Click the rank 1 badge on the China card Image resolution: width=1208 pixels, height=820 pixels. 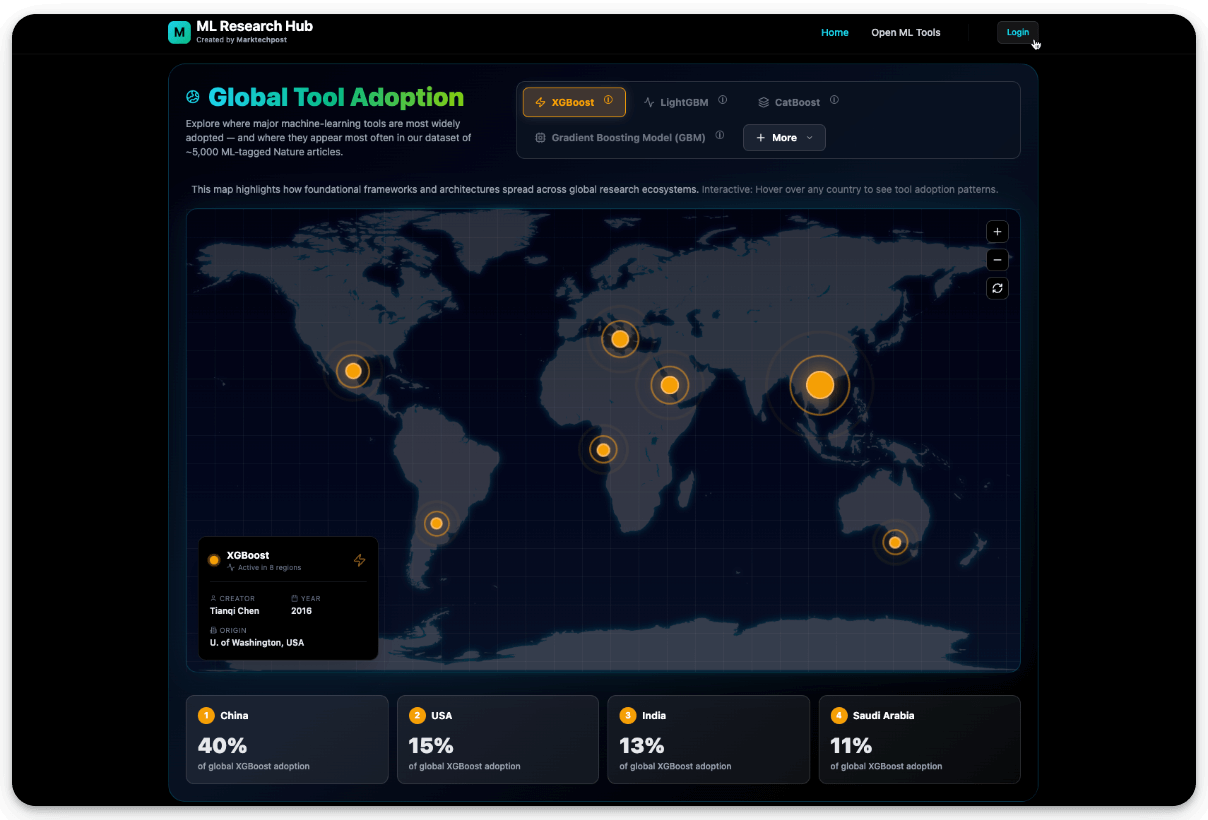(206, 715)
